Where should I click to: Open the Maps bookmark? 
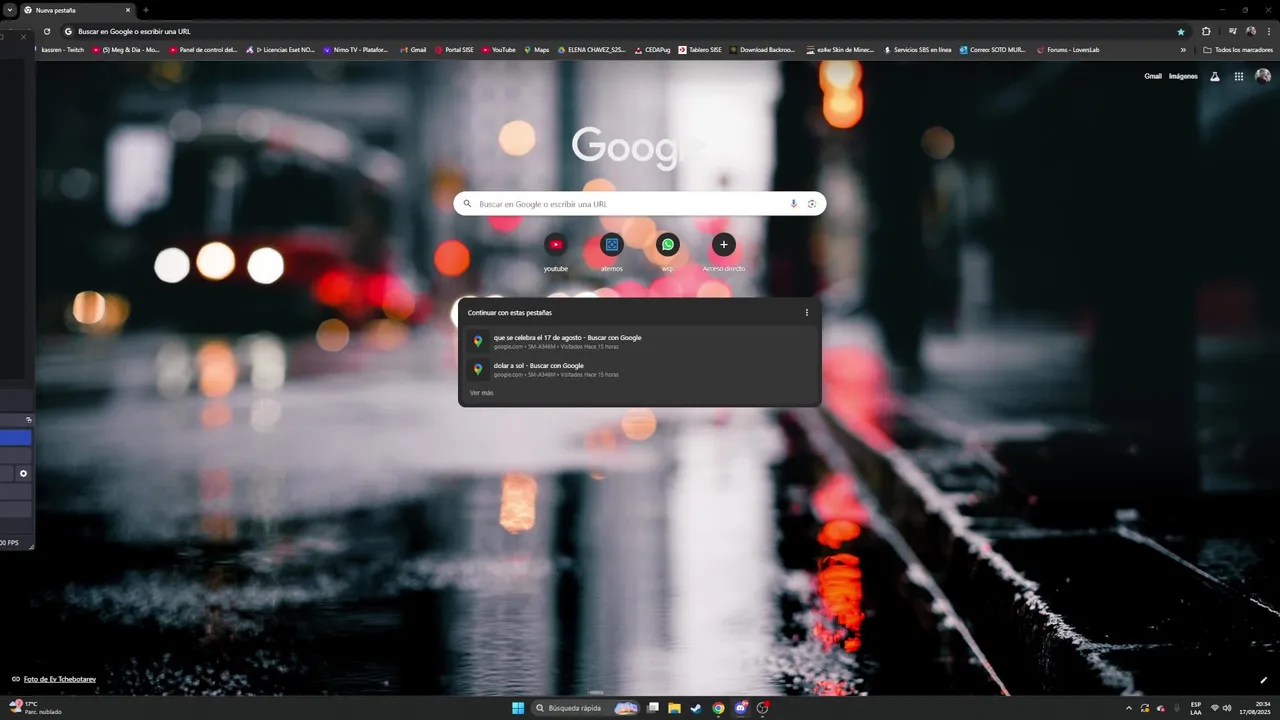tap(536, 50)
